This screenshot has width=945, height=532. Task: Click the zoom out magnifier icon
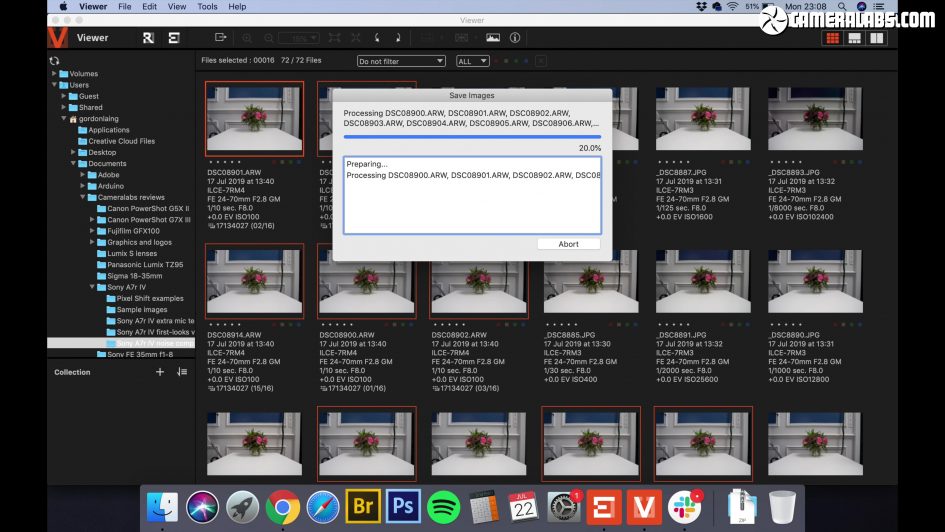[269, 38]
